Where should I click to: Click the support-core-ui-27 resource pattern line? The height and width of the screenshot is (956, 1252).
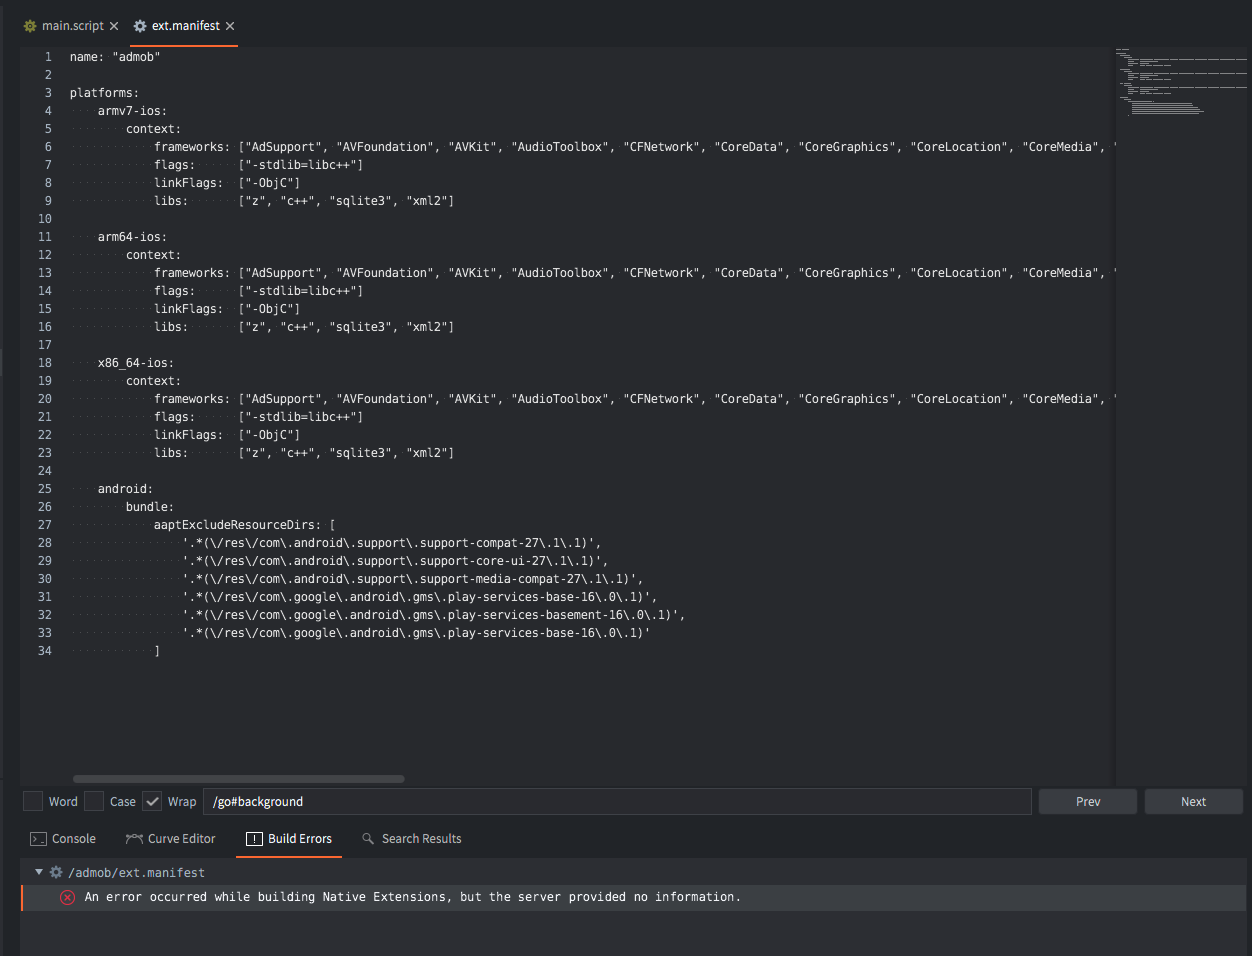point(395,561)
